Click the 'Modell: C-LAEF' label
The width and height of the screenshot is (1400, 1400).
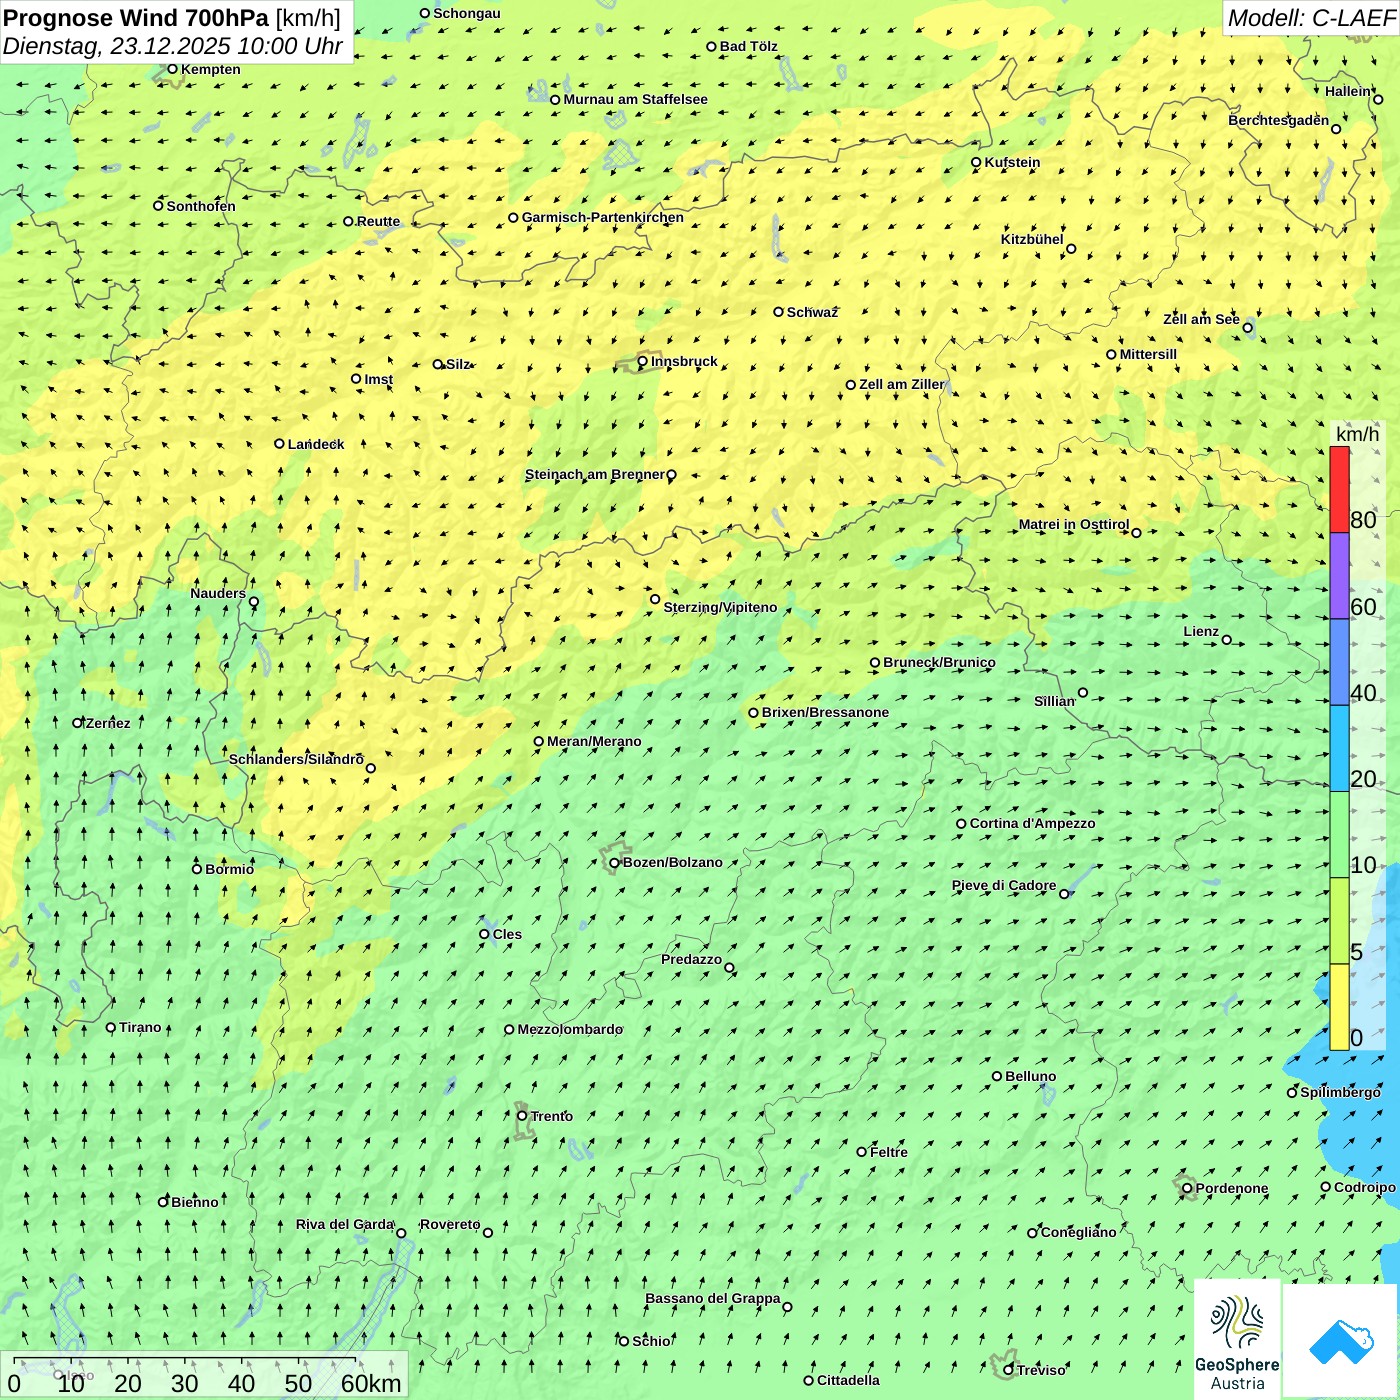[x=1311, y=18]
